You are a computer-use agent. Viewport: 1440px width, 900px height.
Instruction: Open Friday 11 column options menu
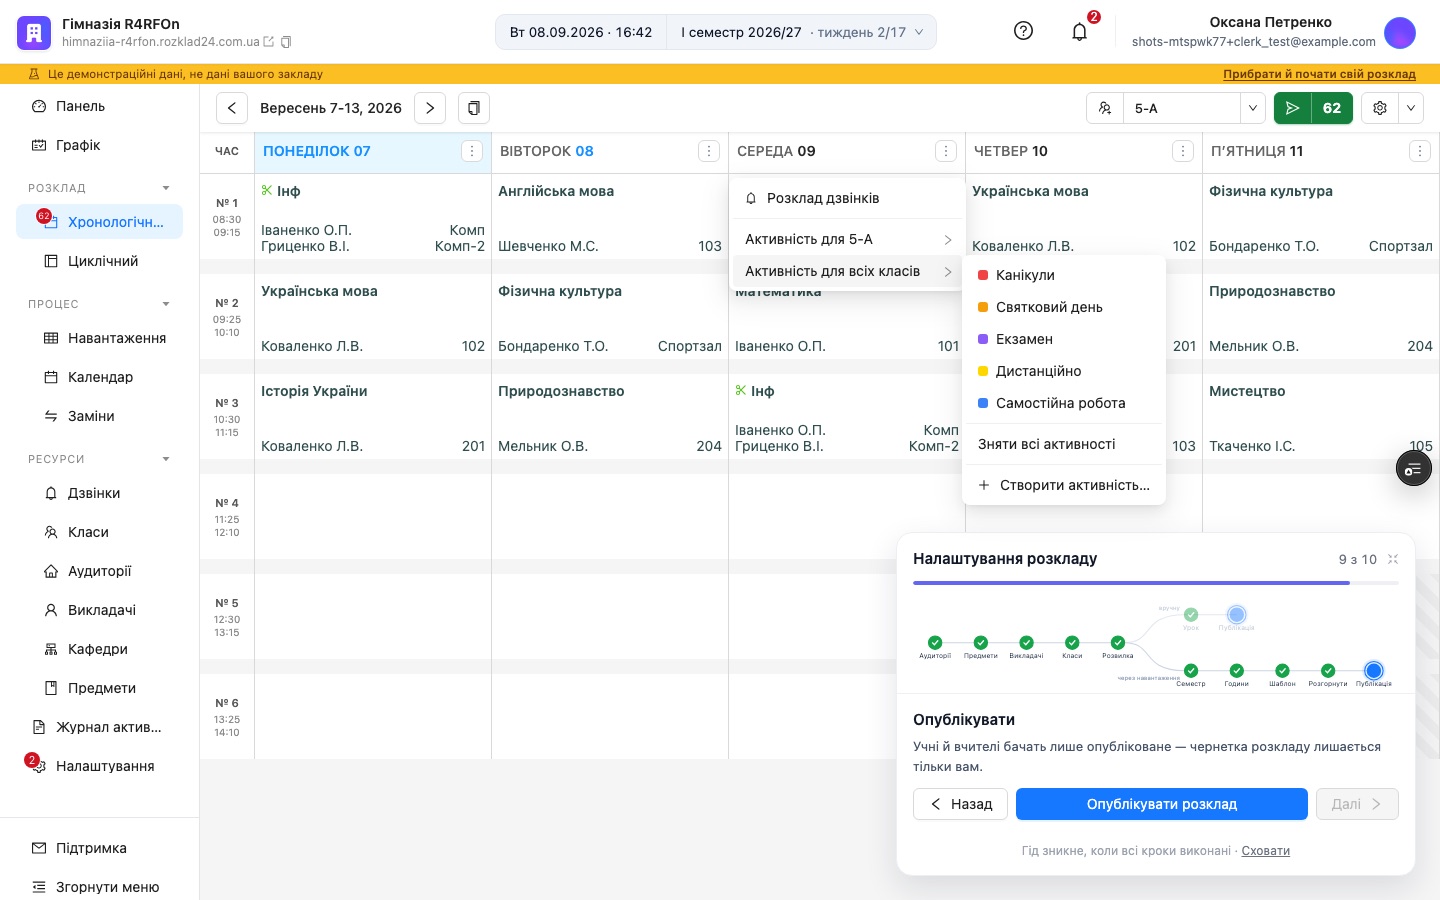(1420, 151)
